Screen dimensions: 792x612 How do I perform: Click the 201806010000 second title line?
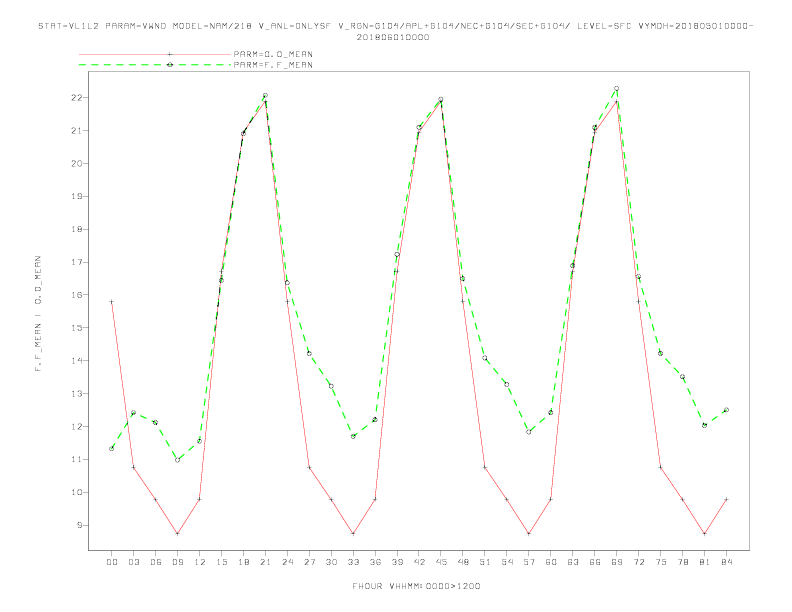pyautogui.click(x=393, y=37)
